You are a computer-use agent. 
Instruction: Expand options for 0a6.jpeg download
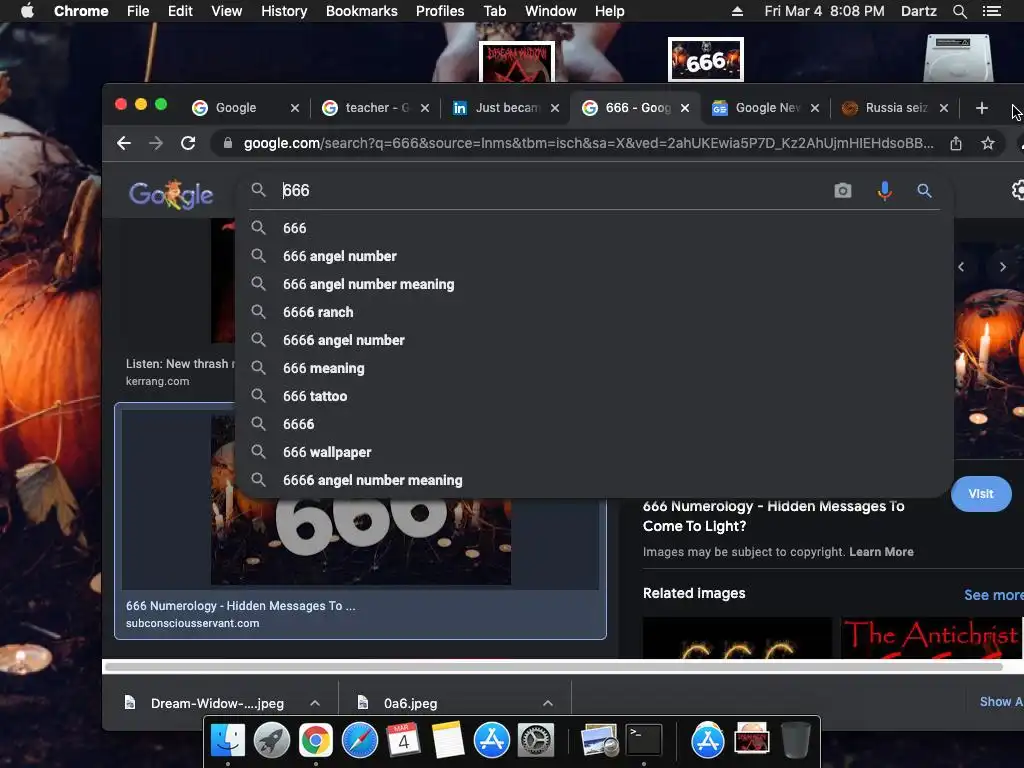(x=548, y=703)
